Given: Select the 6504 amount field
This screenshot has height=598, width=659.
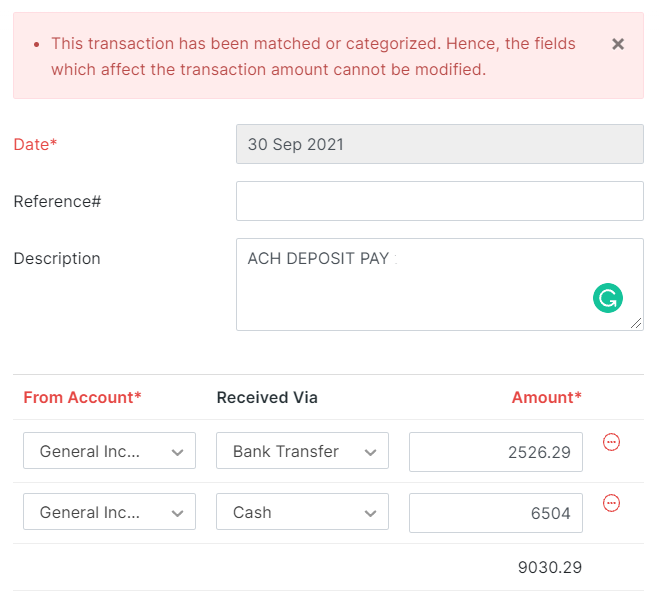Looking at the screenshot, I should (496, 513).
